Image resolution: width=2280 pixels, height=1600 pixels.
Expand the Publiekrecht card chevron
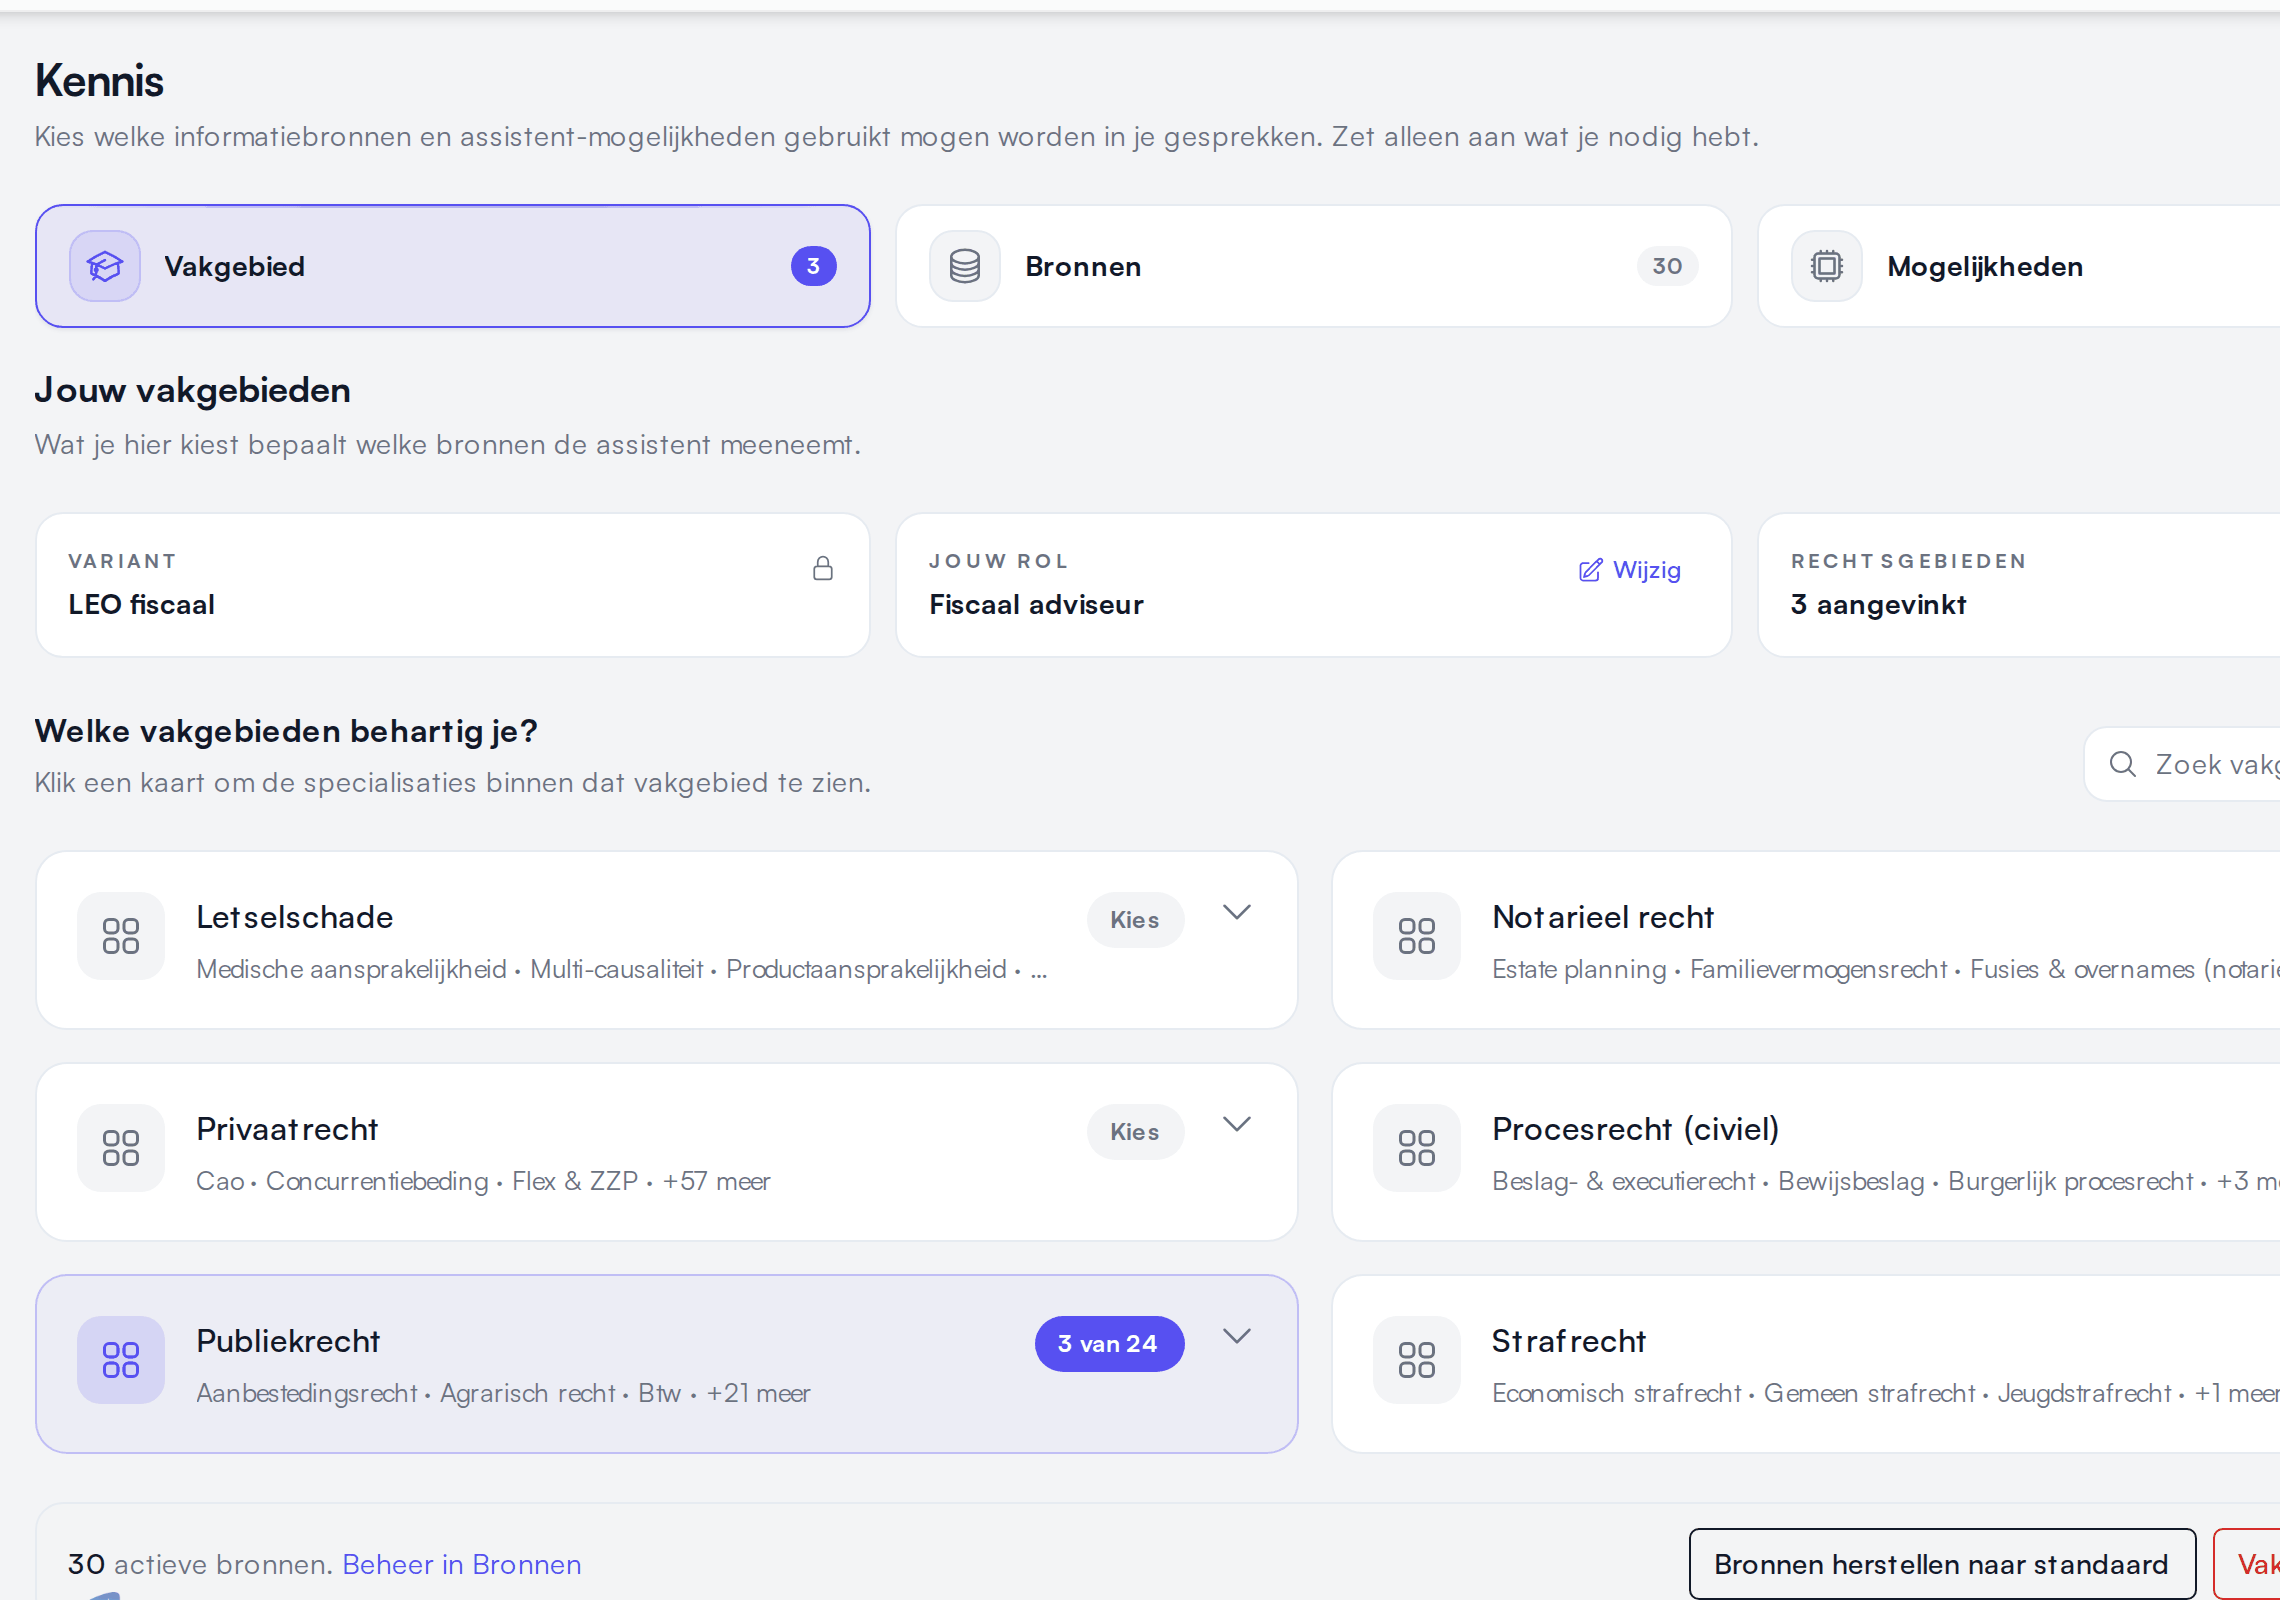point(1237,1336)
